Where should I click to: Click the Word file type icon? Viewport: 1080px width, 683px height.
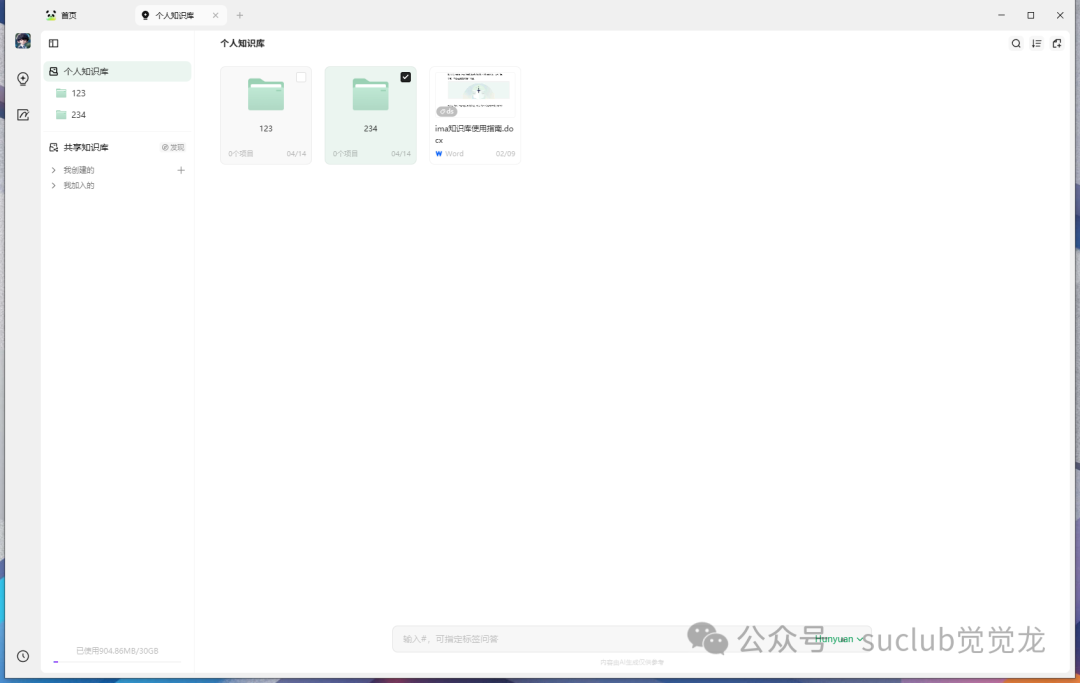[439, 154]
